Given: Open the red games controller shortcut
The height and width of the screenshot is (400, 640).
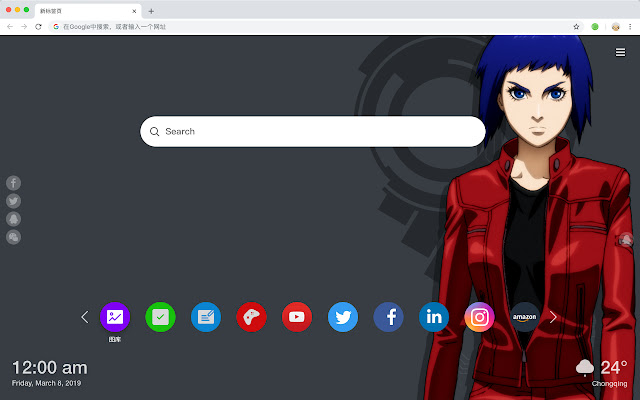Looking at the screenshot, I should coord(251,317).
